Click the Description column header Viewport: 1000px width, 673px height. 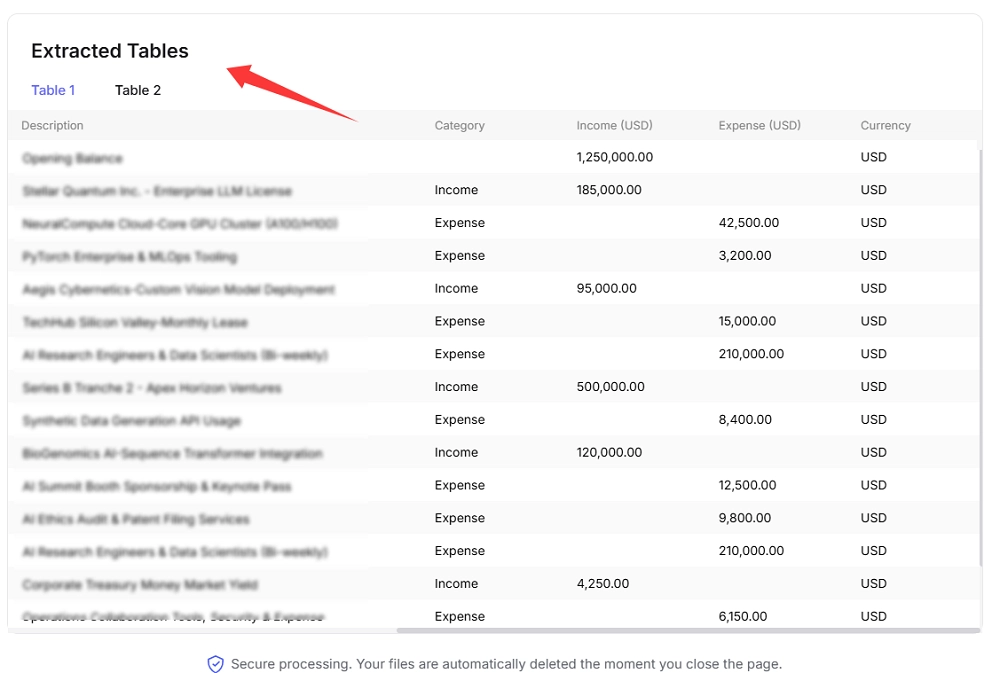[x=52, y=125]
